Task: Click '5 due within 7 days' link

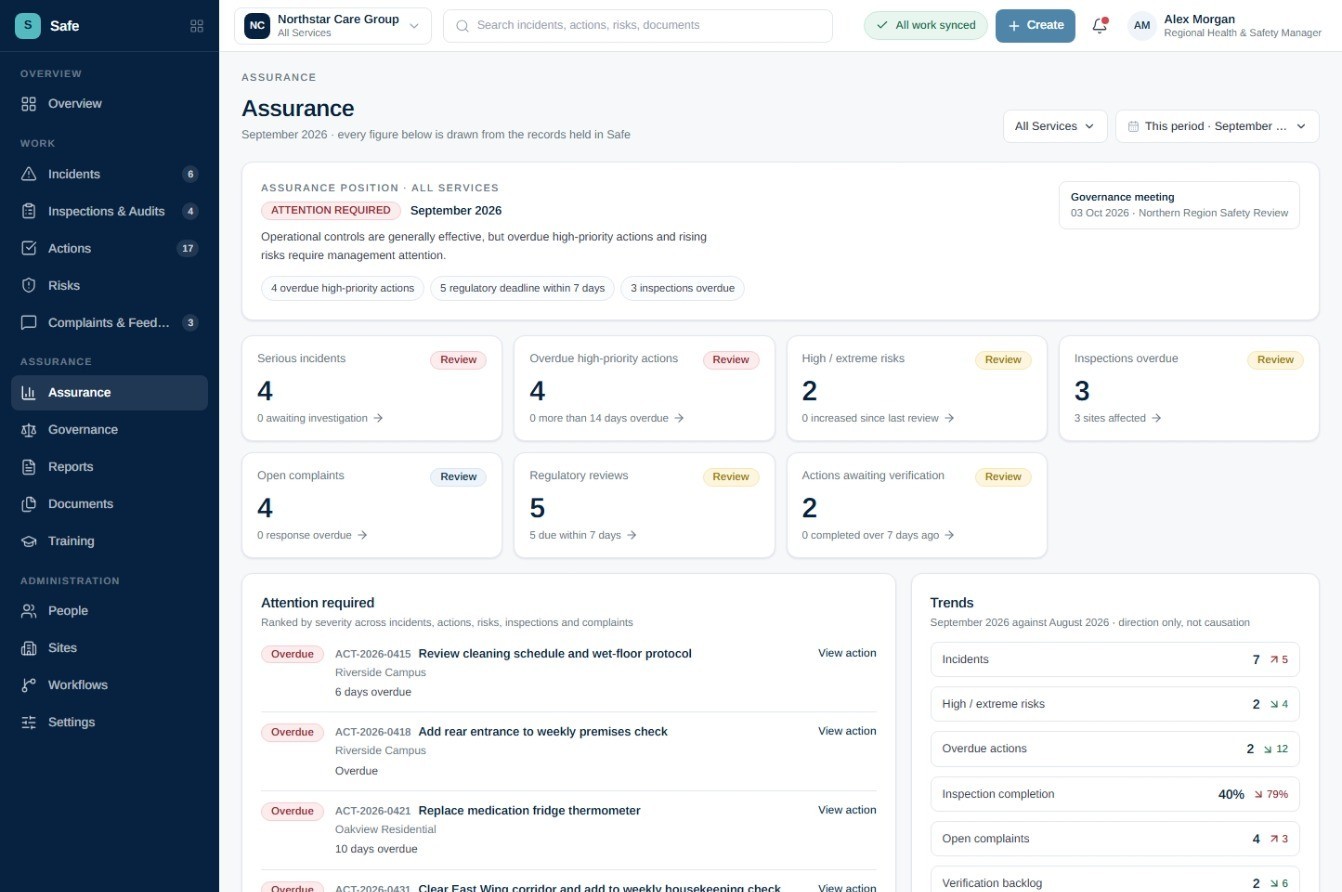Action: pyautogui.click(x=583, y=535)
